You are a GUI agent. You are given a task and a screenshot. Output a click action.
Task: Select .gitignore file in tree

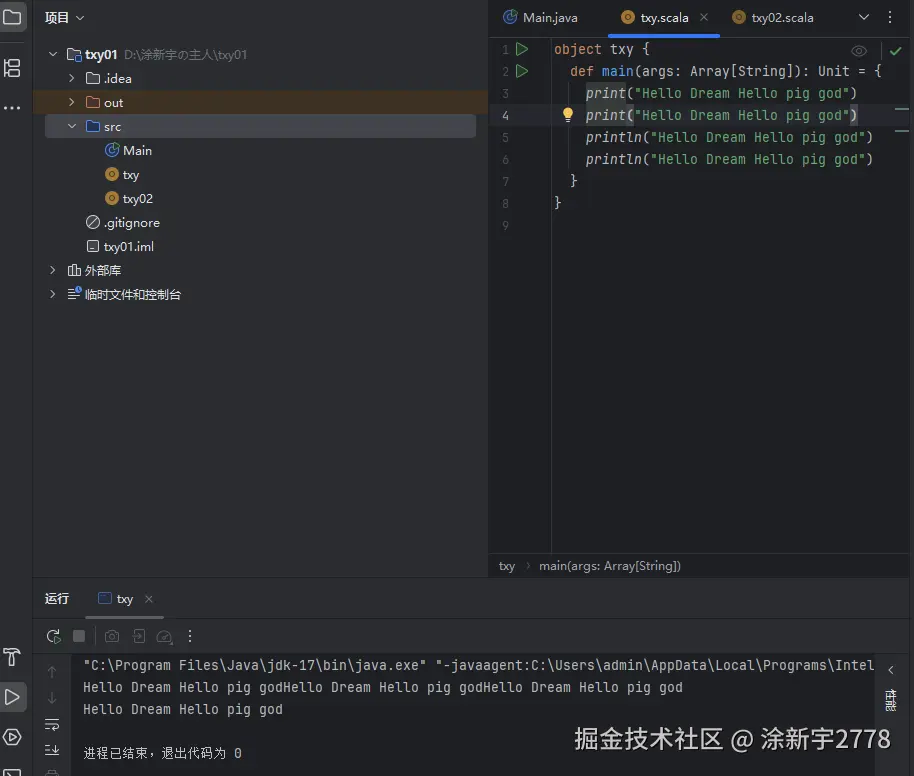pyautogui.click(x=123, y=222)
